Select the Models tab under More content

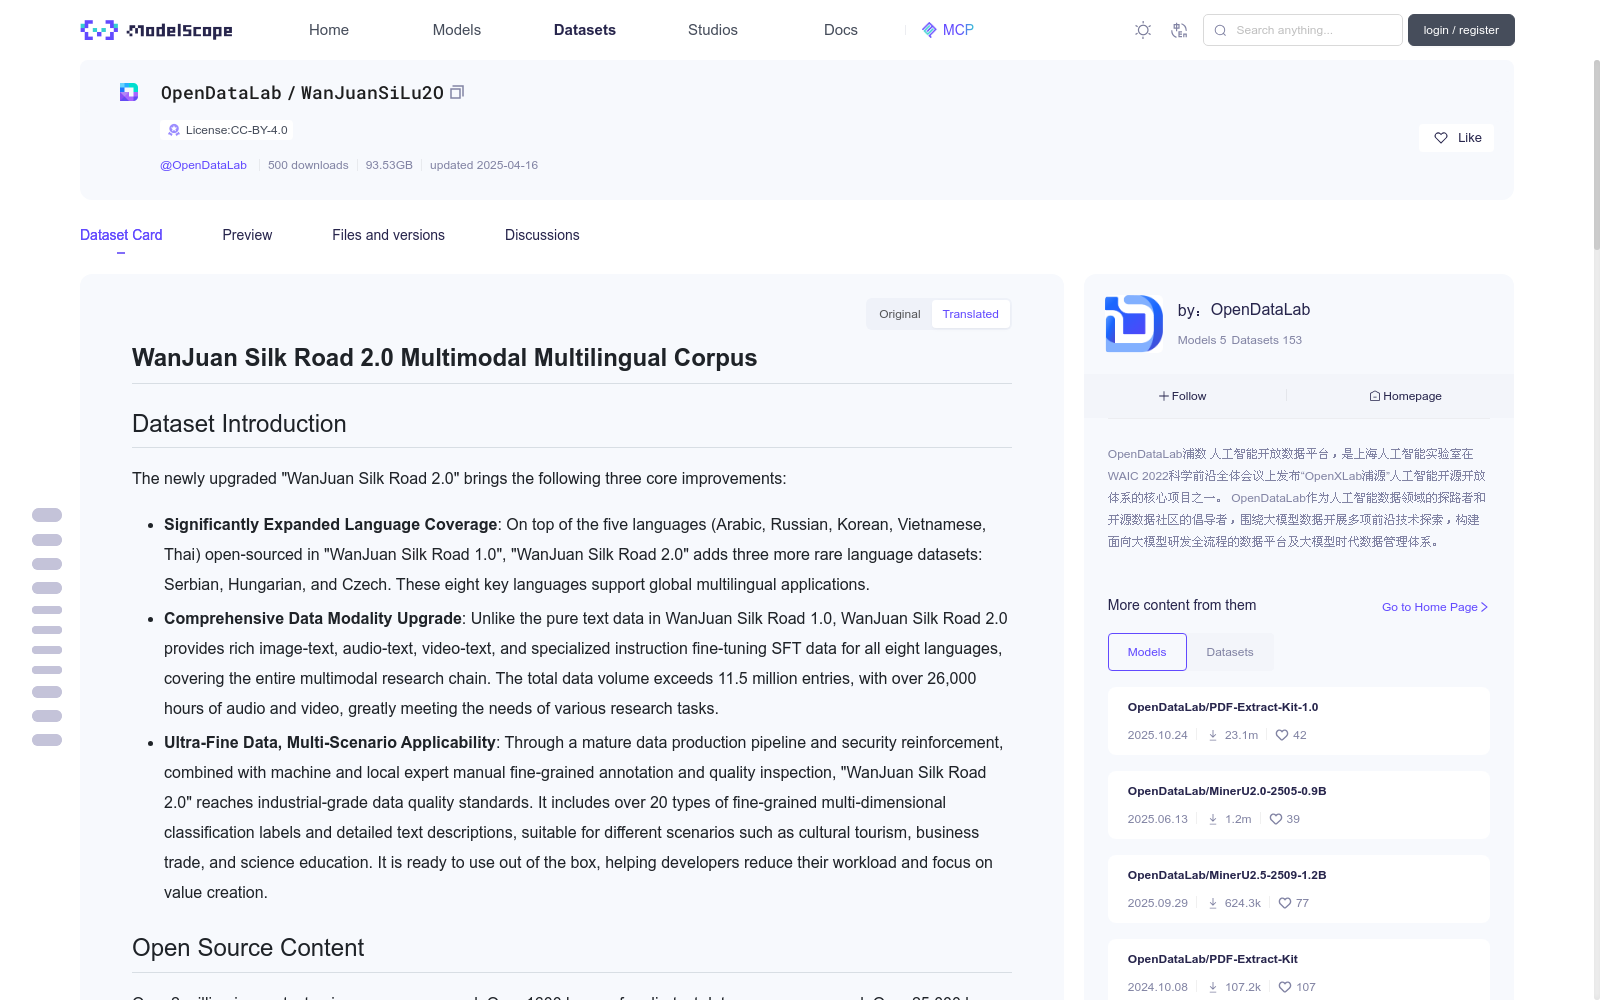pyautogui.click(x=1147, y=652)
